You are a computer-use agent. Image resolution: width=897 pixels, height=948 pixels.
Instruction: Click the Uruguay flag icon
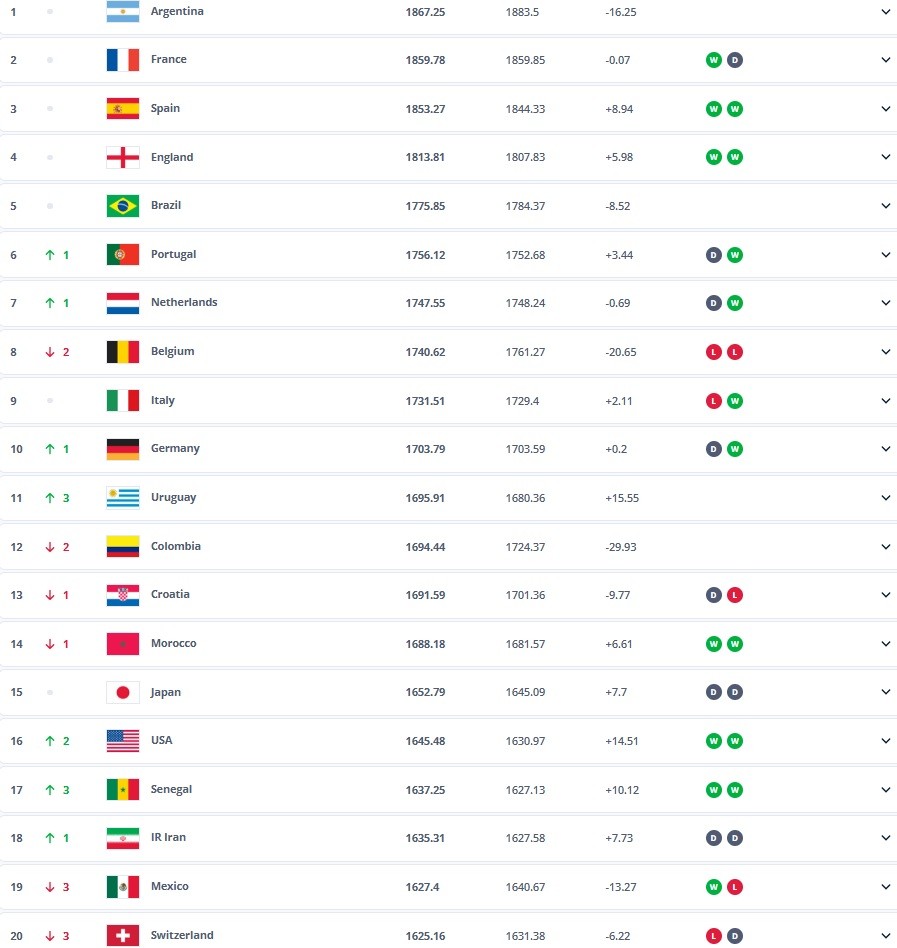122,498
